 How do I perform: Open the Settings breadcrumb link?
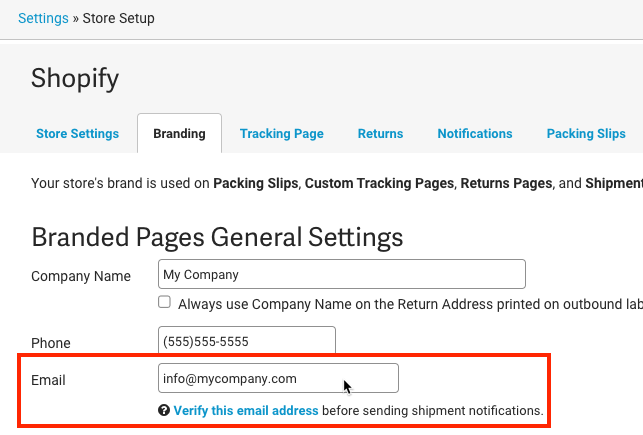(x=43, y=18)
